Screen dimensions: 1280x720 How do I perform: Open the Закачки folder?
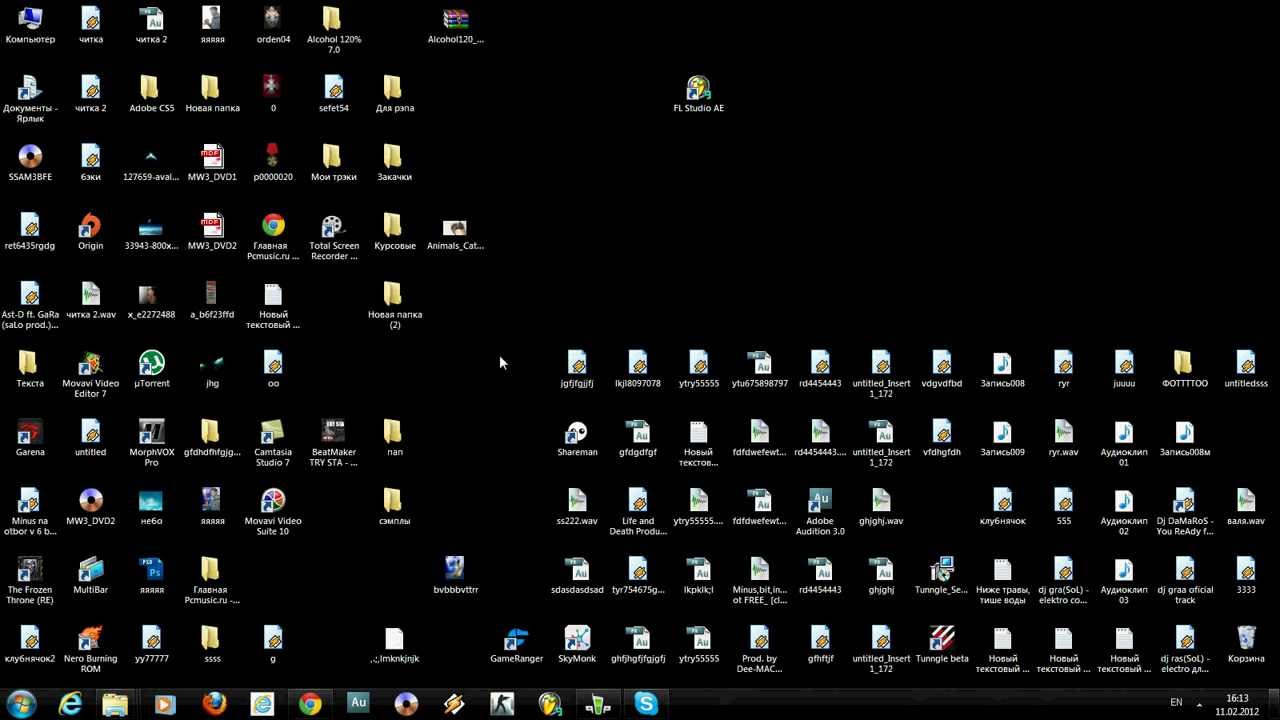pos(394,163)
